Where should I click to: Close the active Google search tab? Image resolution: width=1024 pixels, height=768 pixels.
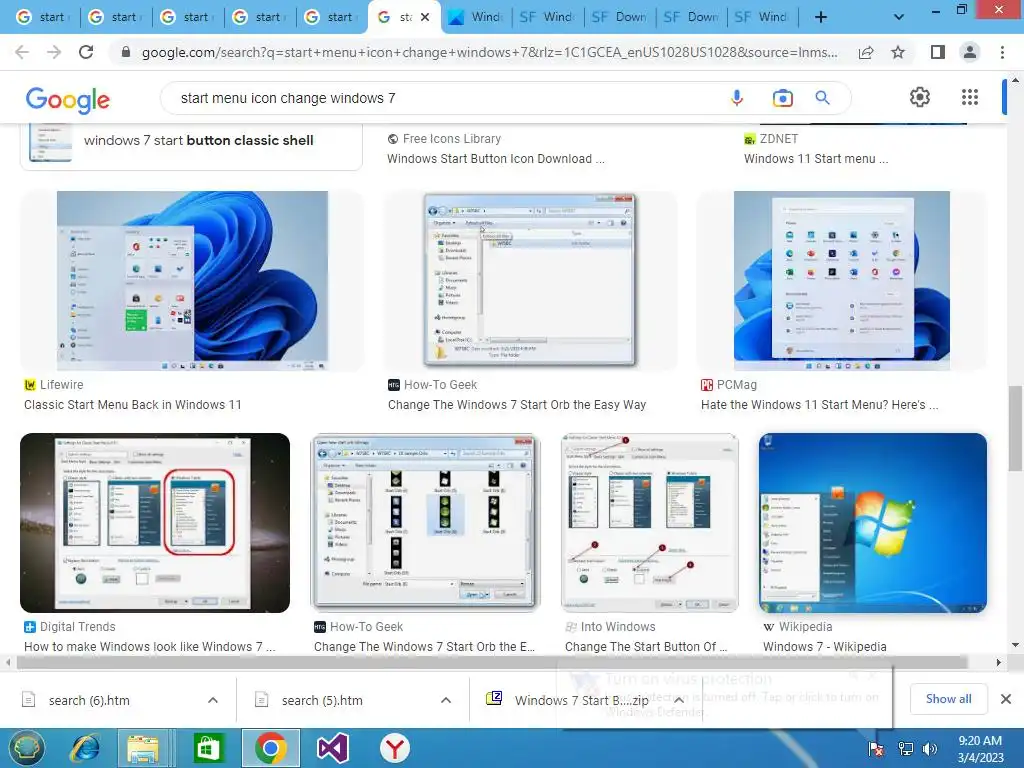(x=425, y=17)
